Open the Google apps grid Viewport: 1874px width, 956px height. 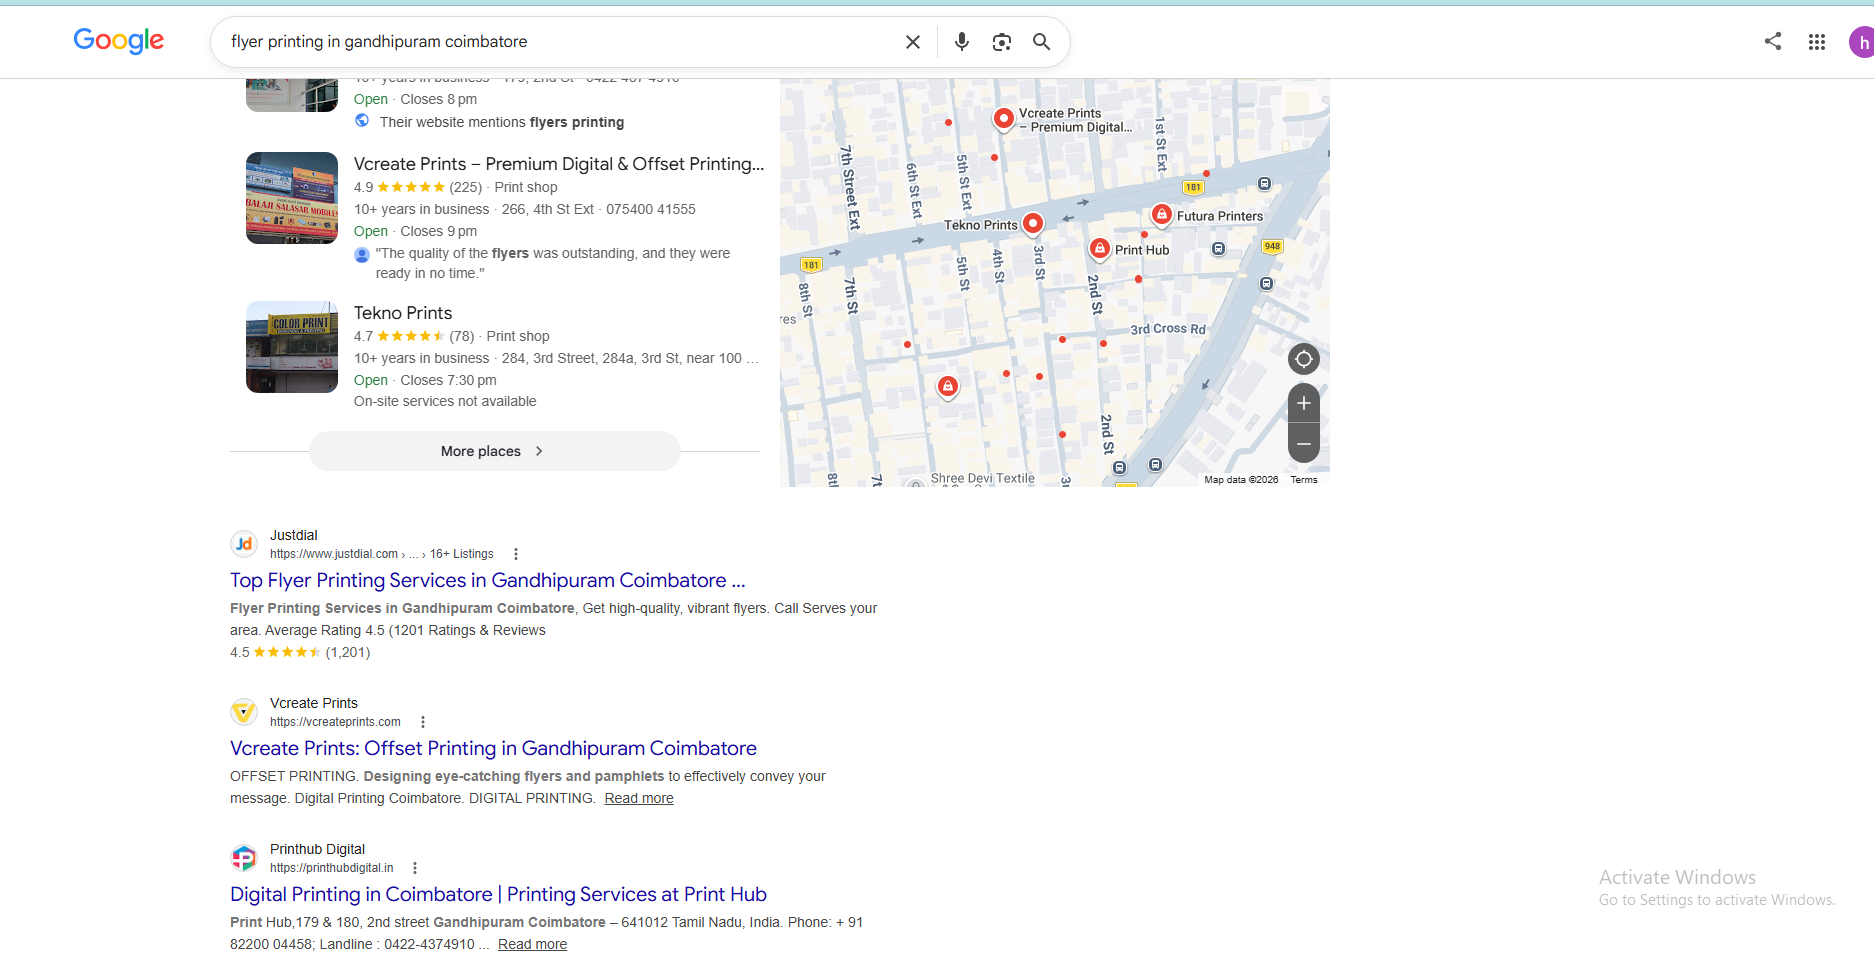(1817, 42)
